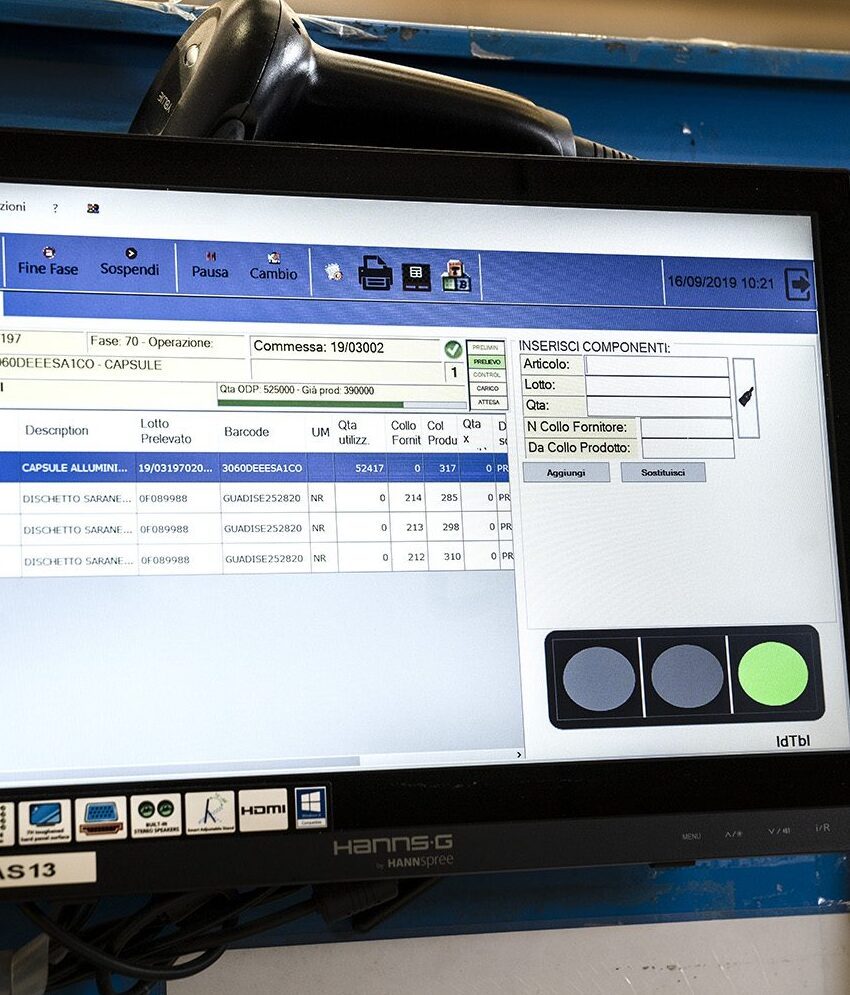The image size is (850, 995).
Task: Click the Fine Fase toolbar button
Action: 47,261
